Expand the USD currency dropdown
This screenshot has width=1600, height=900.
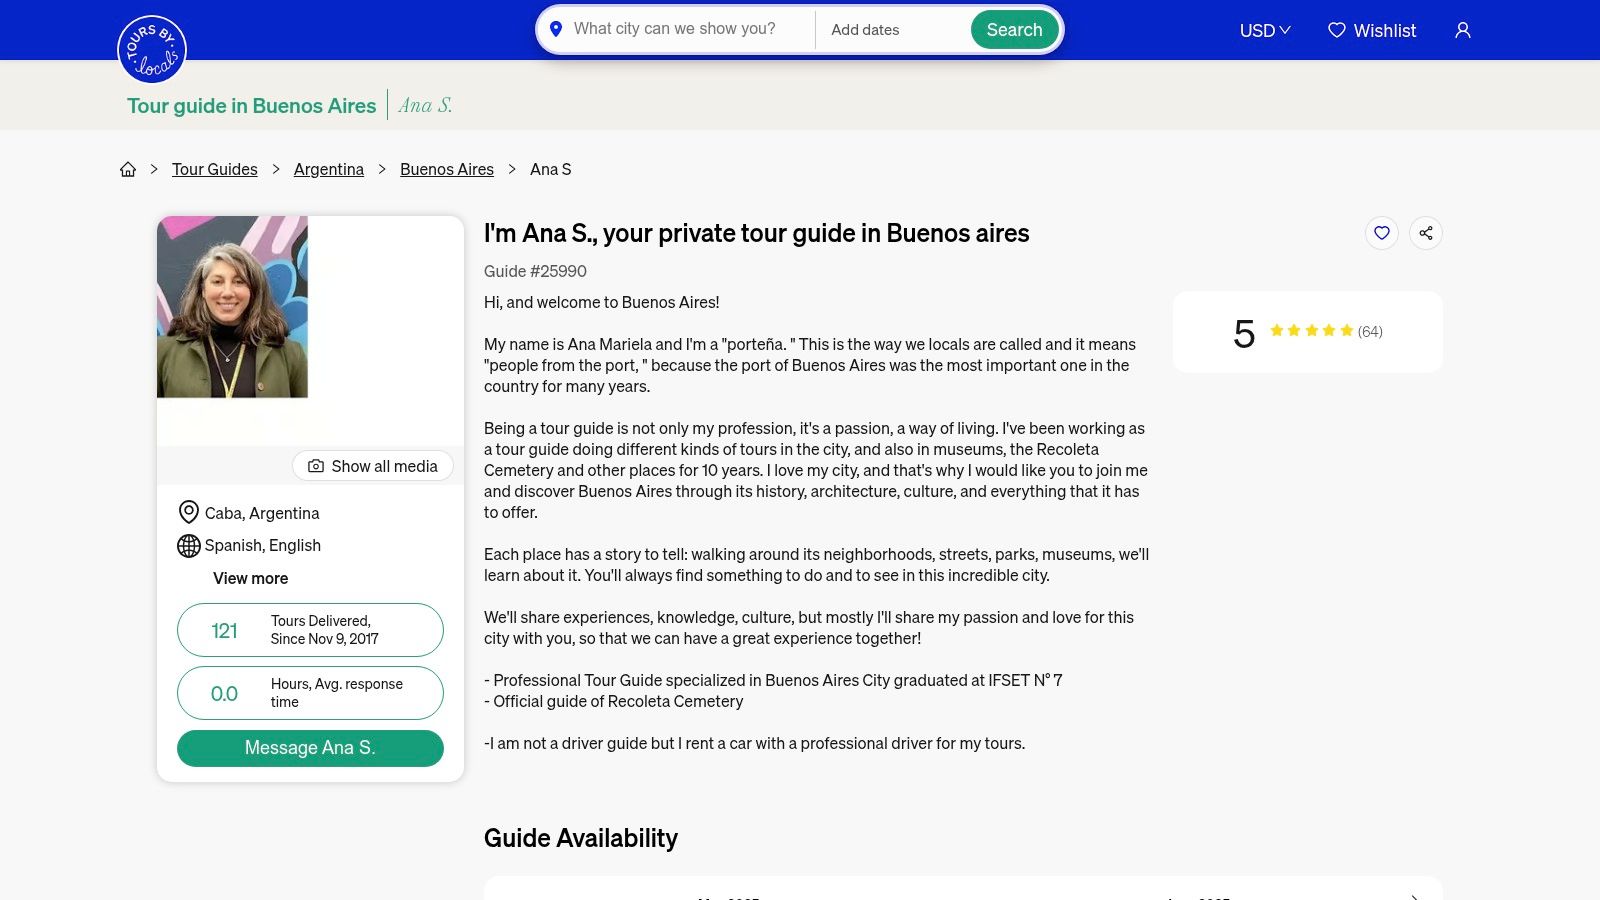tap(1265, 30)
